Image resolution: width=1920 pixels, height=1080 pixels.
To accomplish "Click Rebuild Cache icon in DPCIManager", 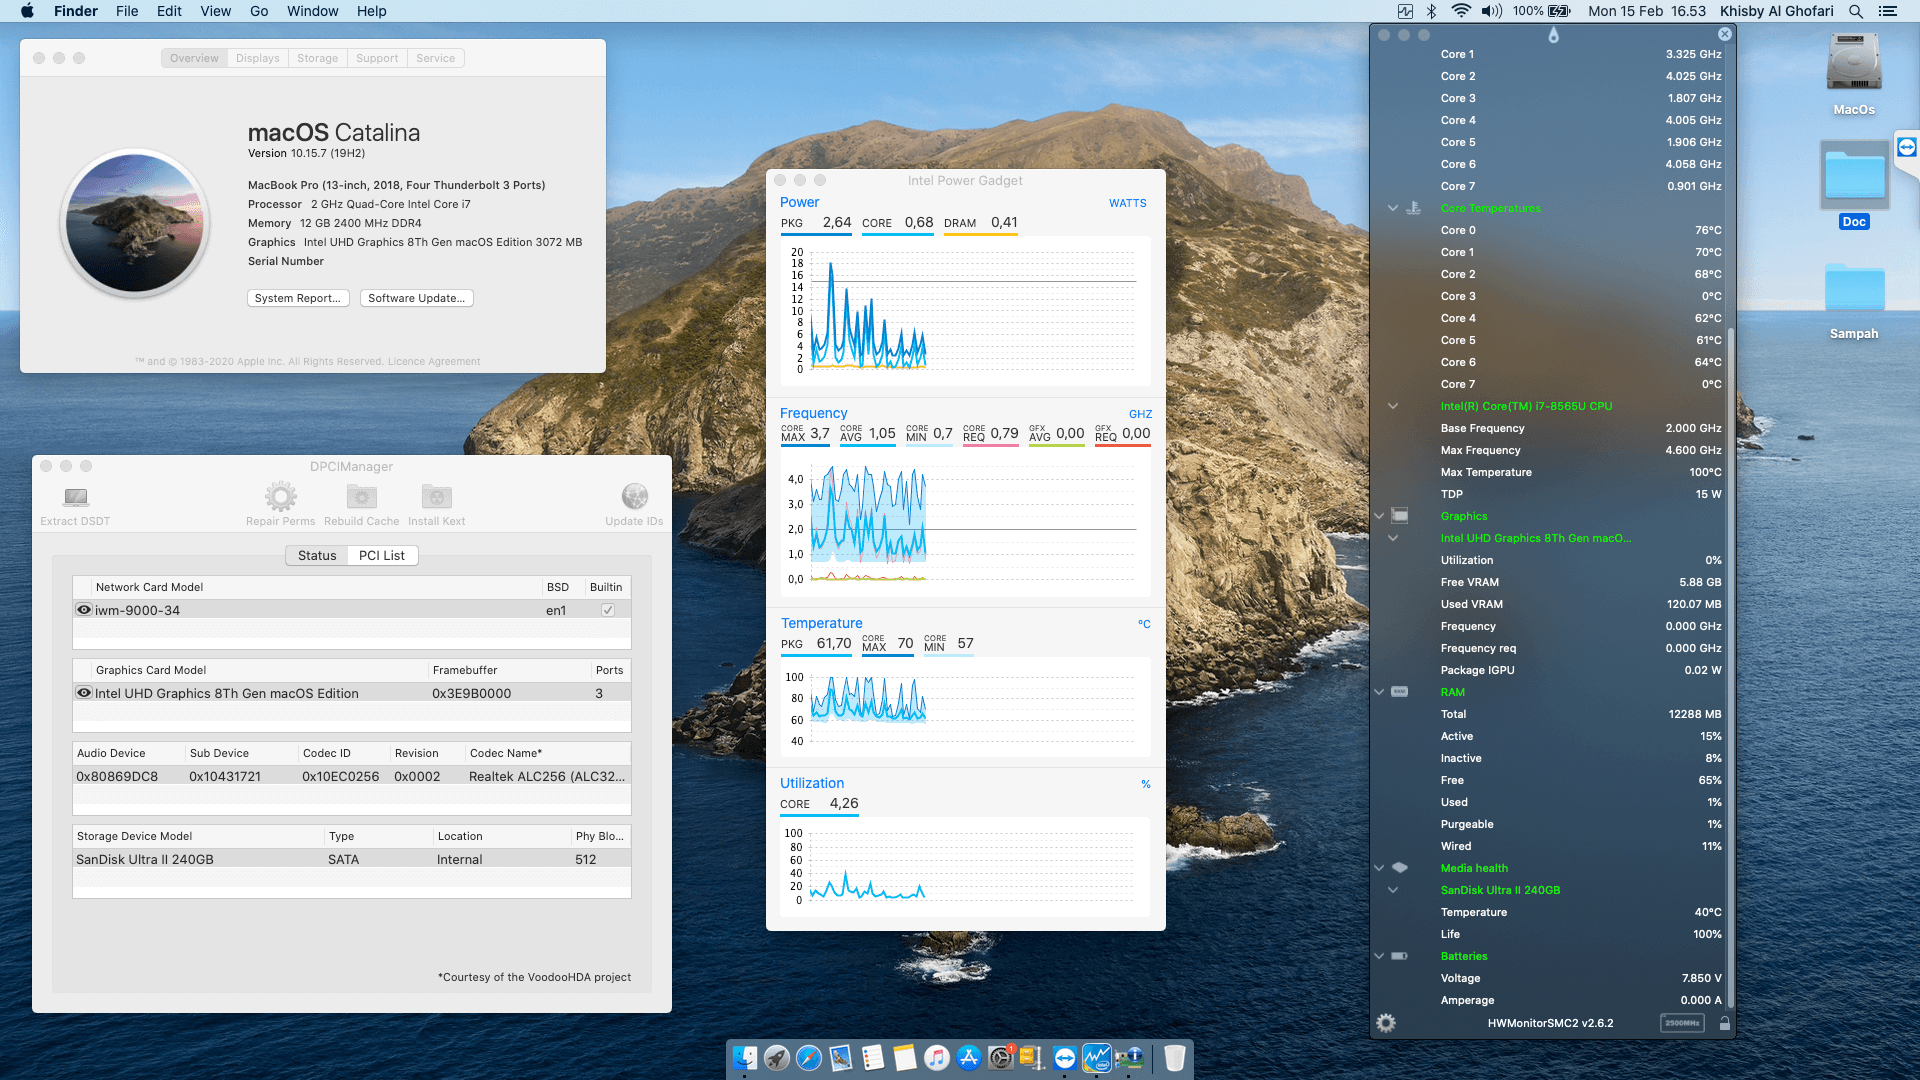I will [362, 496].
